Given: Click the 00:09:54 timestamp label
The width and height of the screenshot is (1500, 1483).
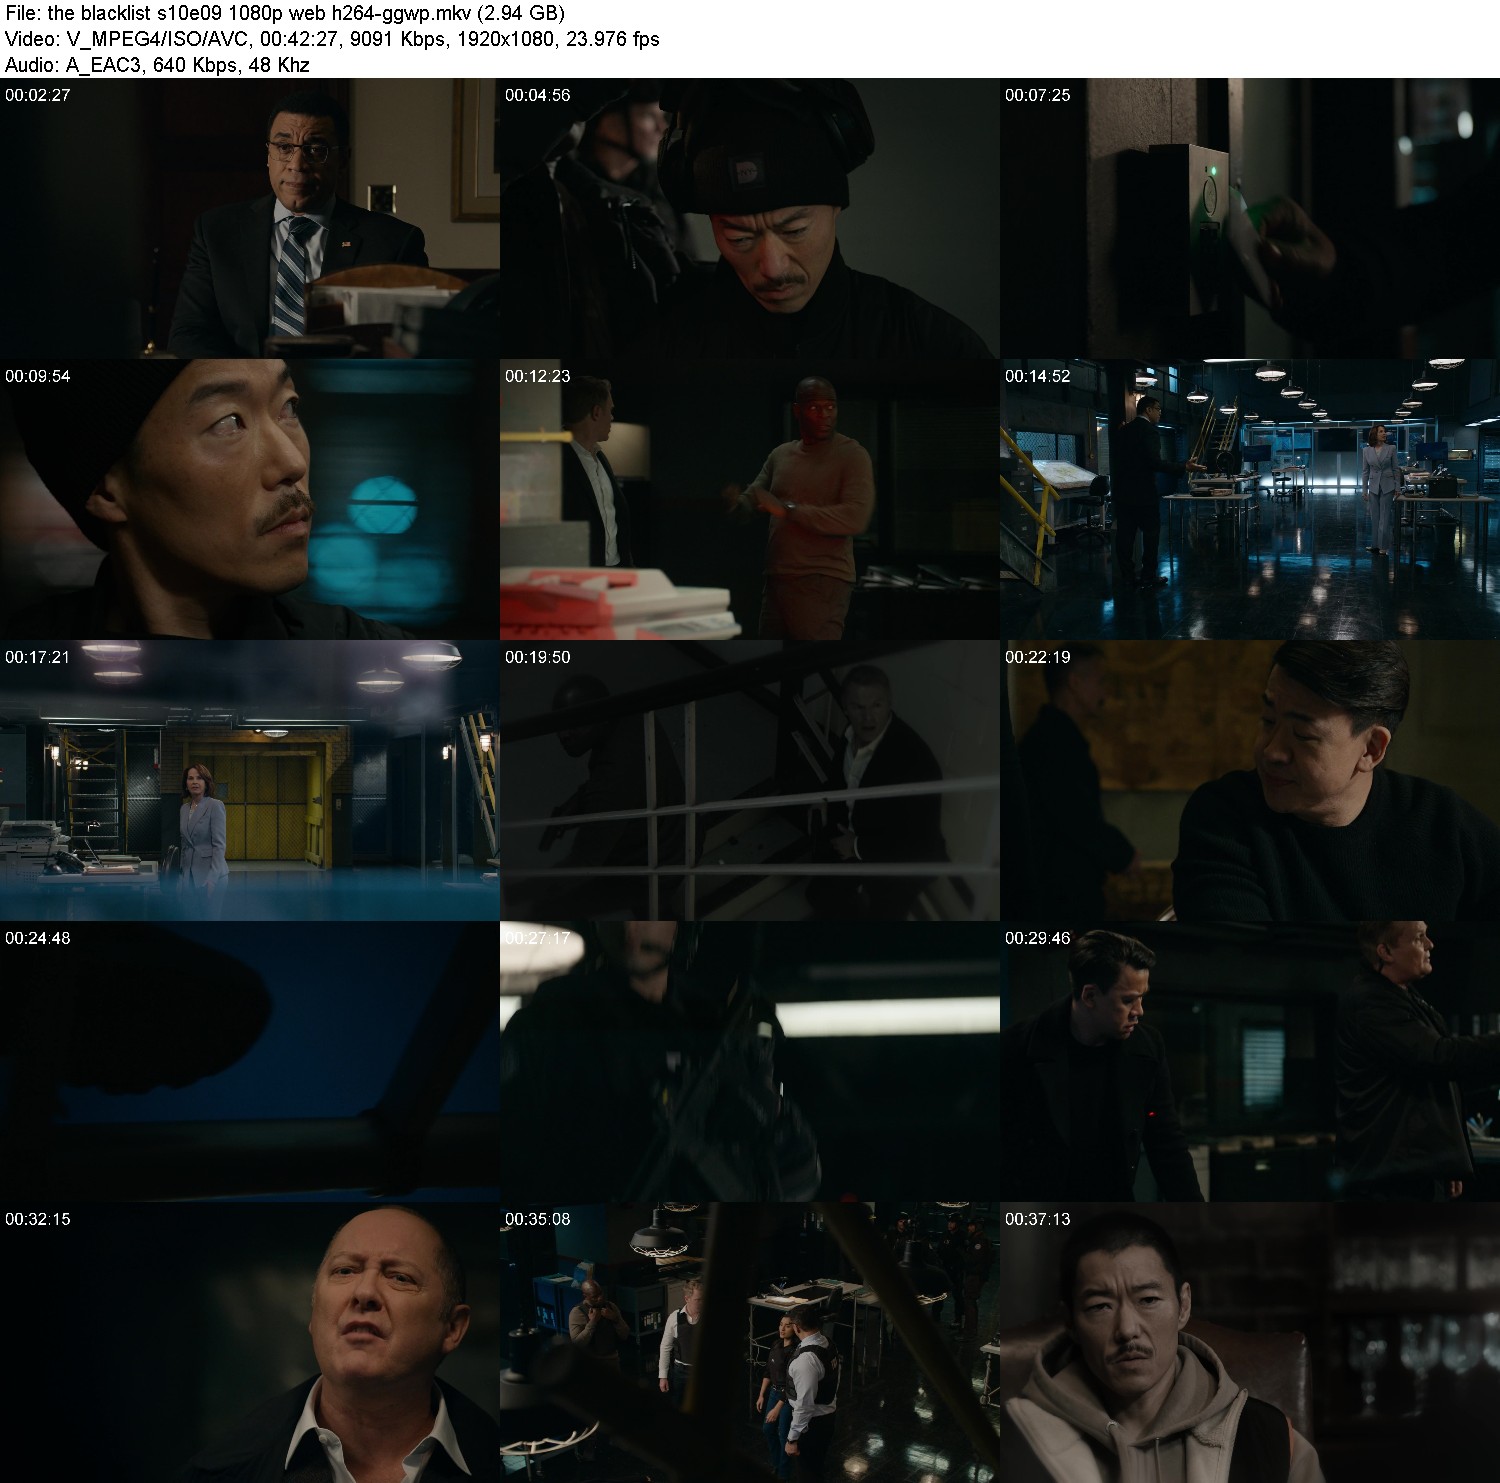Looking at the screenshot, I should click(38, 376).
